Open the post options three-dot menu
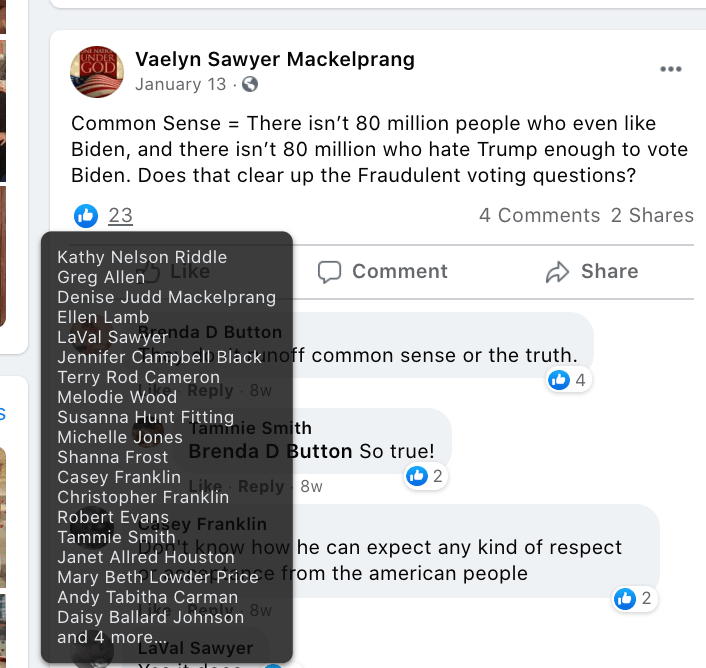The image size is (706, 668). (670, 69)
